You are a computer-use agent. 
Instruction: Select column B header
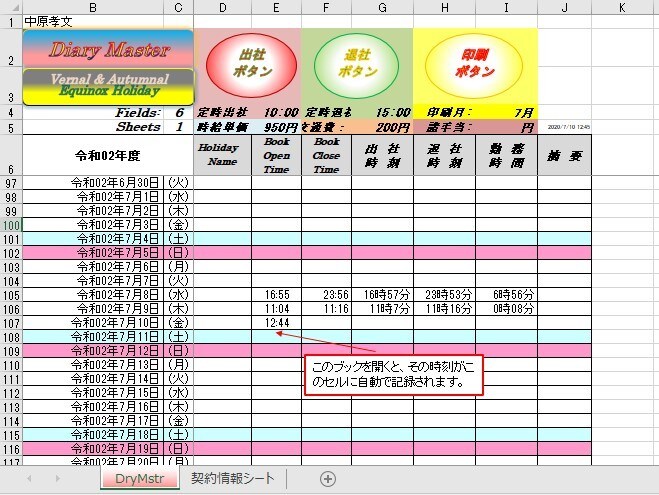click(93, 7)
